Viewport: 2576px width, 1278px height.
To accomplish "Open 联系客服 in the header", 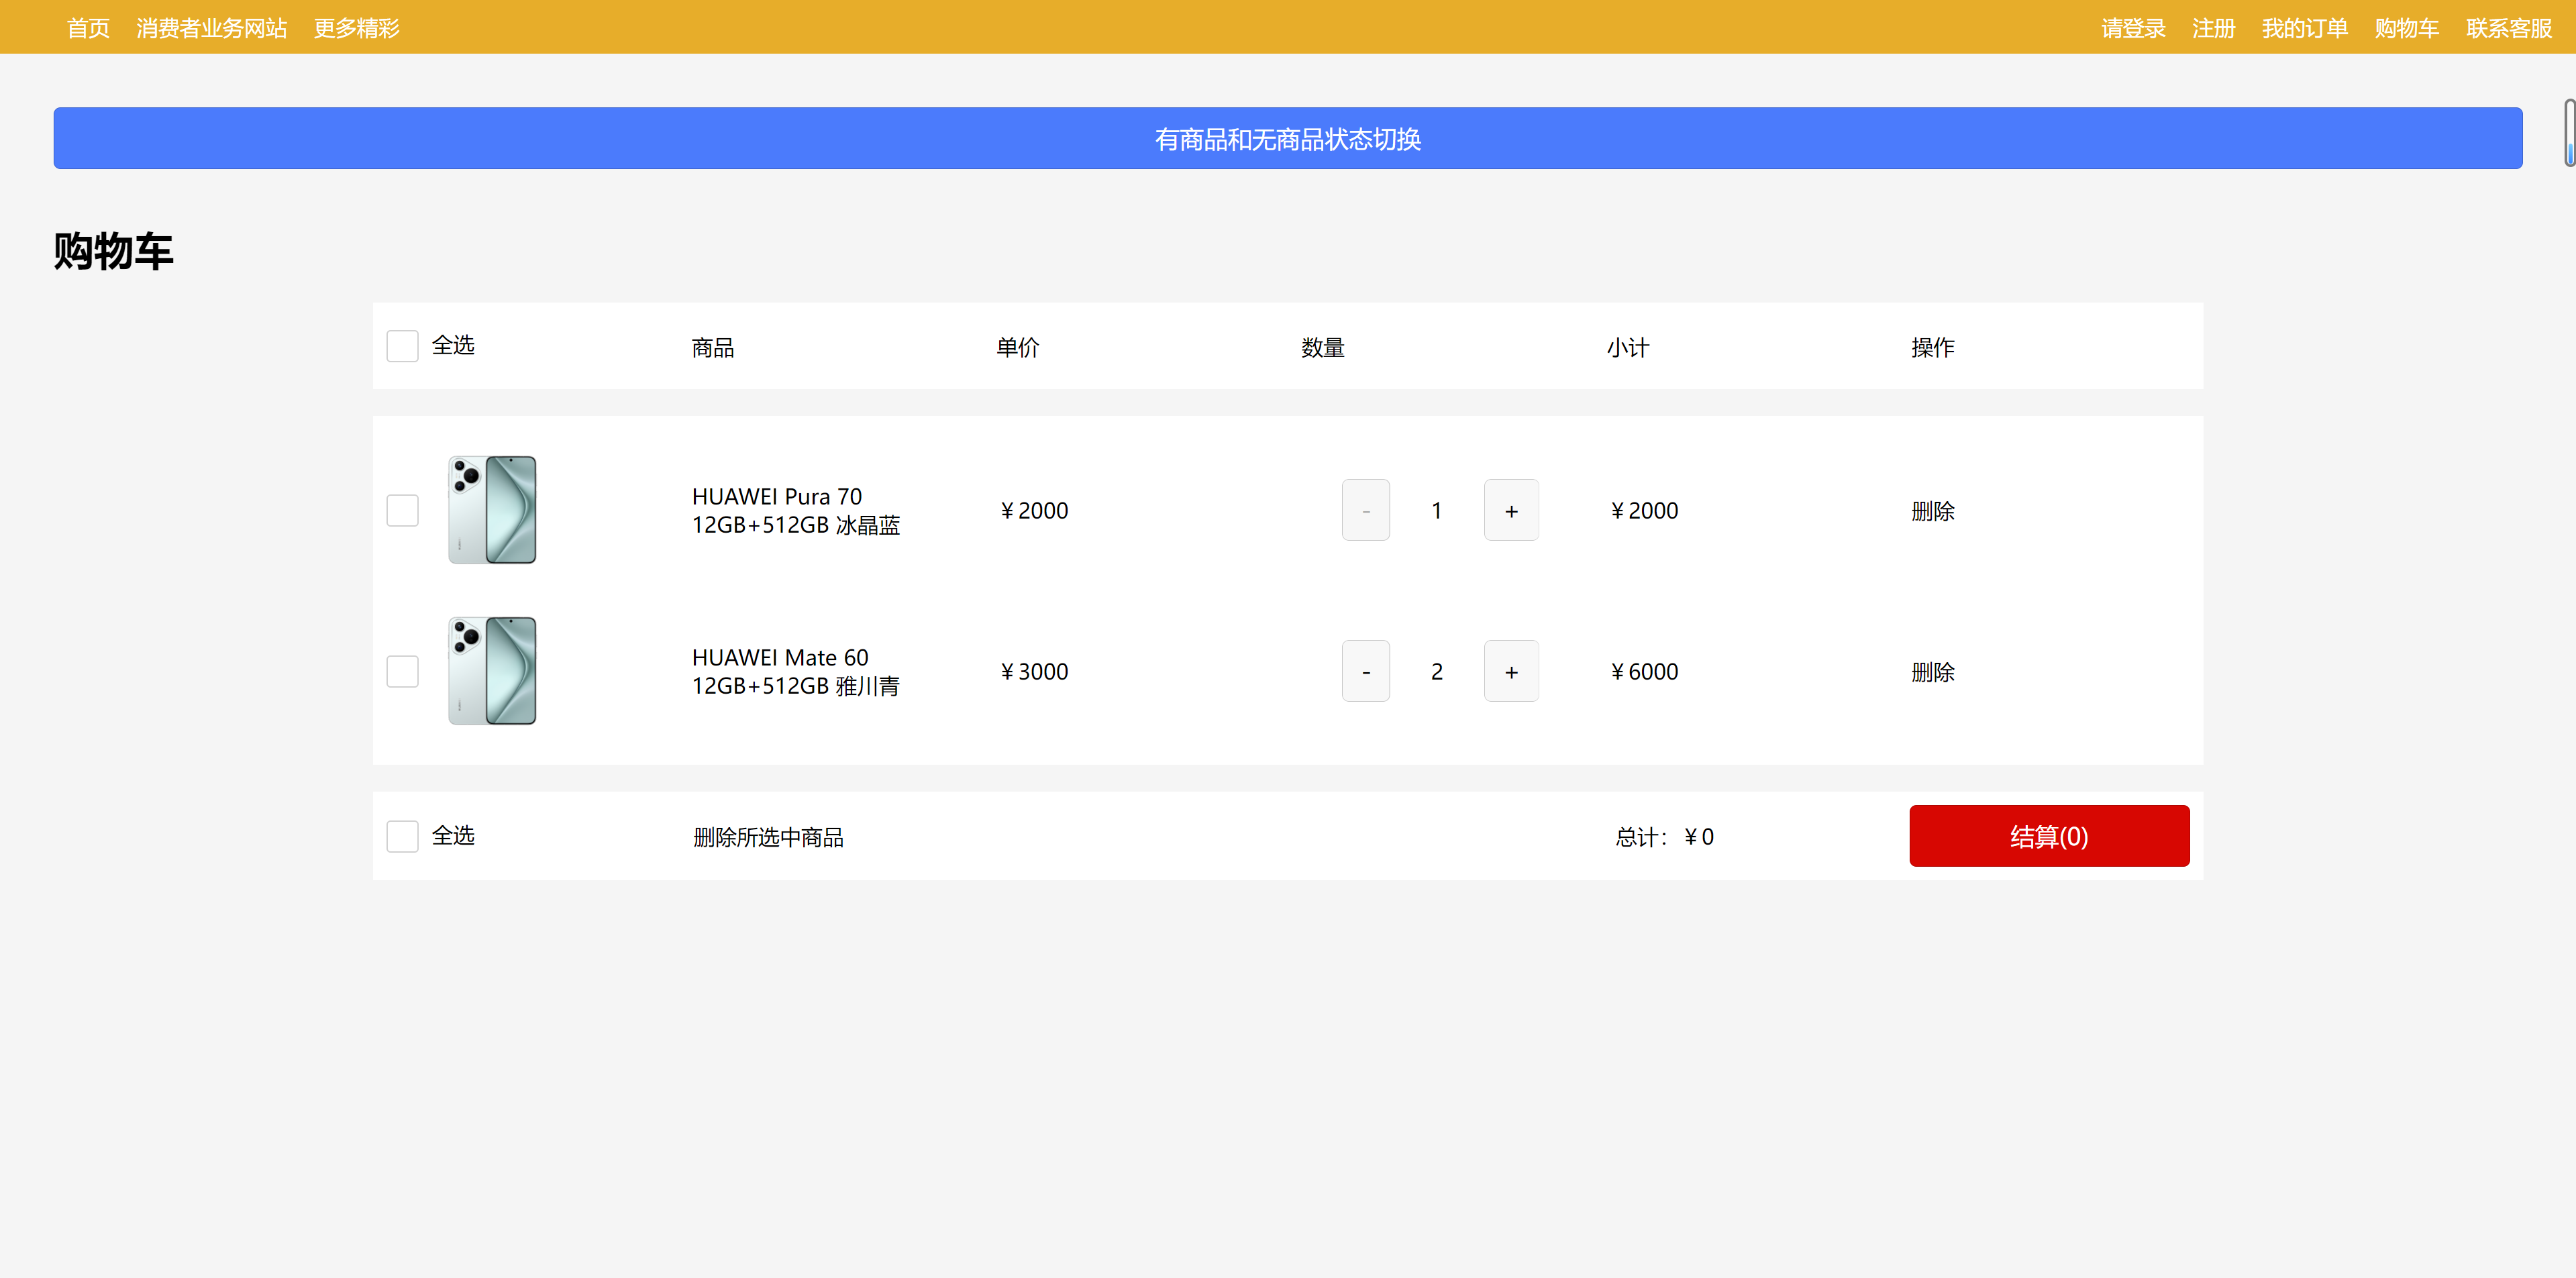I will [2508, 28].
